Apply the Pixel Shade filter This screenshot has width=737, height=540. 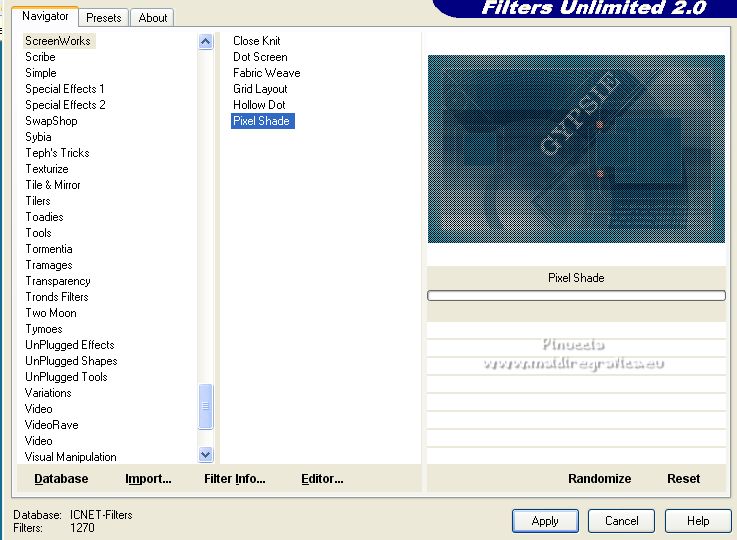545,521
